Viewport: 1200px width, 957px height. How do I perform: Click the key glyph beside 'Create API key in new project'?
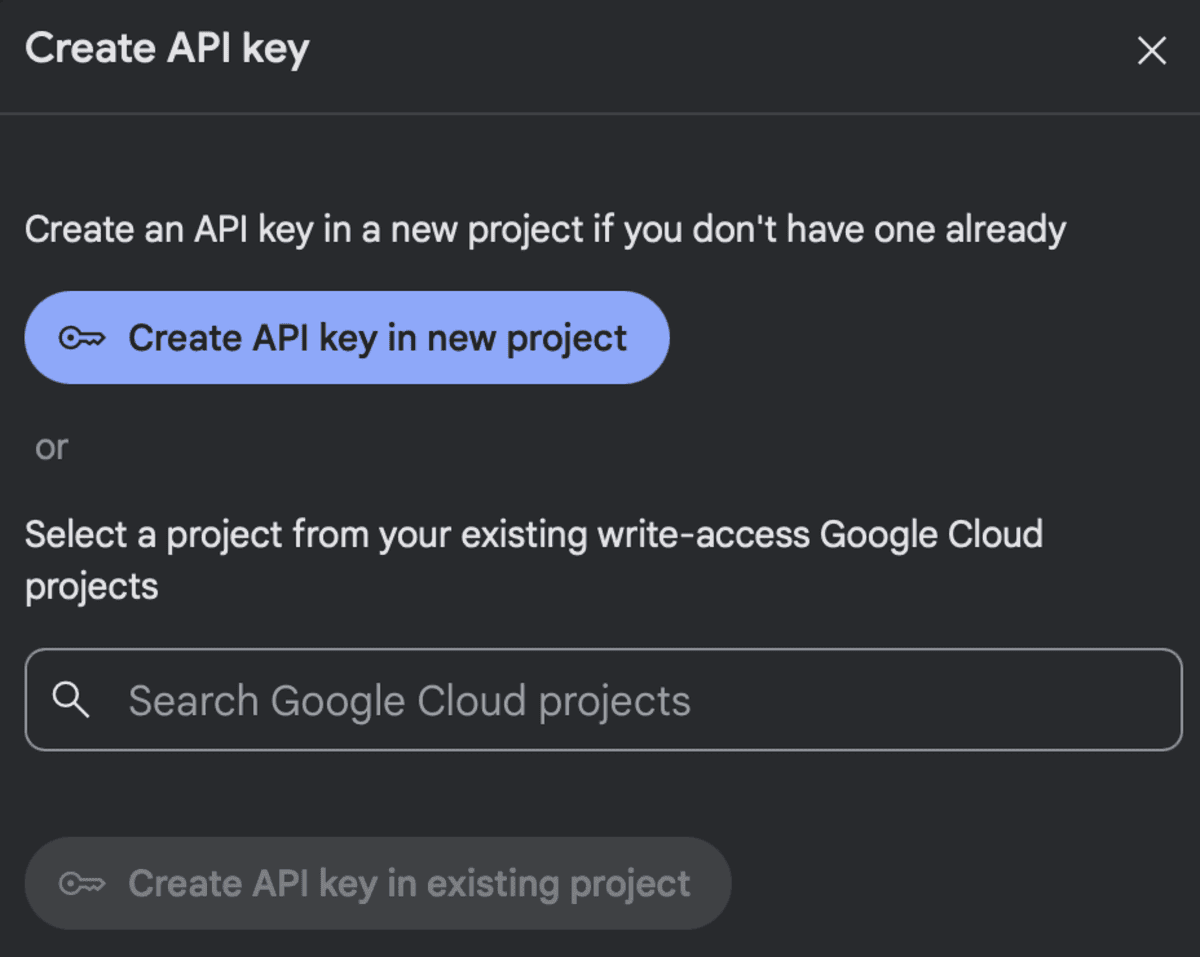[x=85, y=338]
